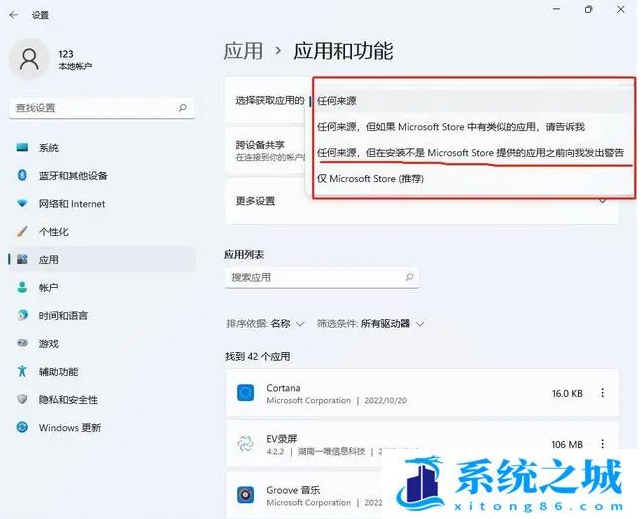The height and width of the screenshot is (519, 642).
Task: Open 游戏 settings page
Action: pyautogui.click(x=102, y=343)
